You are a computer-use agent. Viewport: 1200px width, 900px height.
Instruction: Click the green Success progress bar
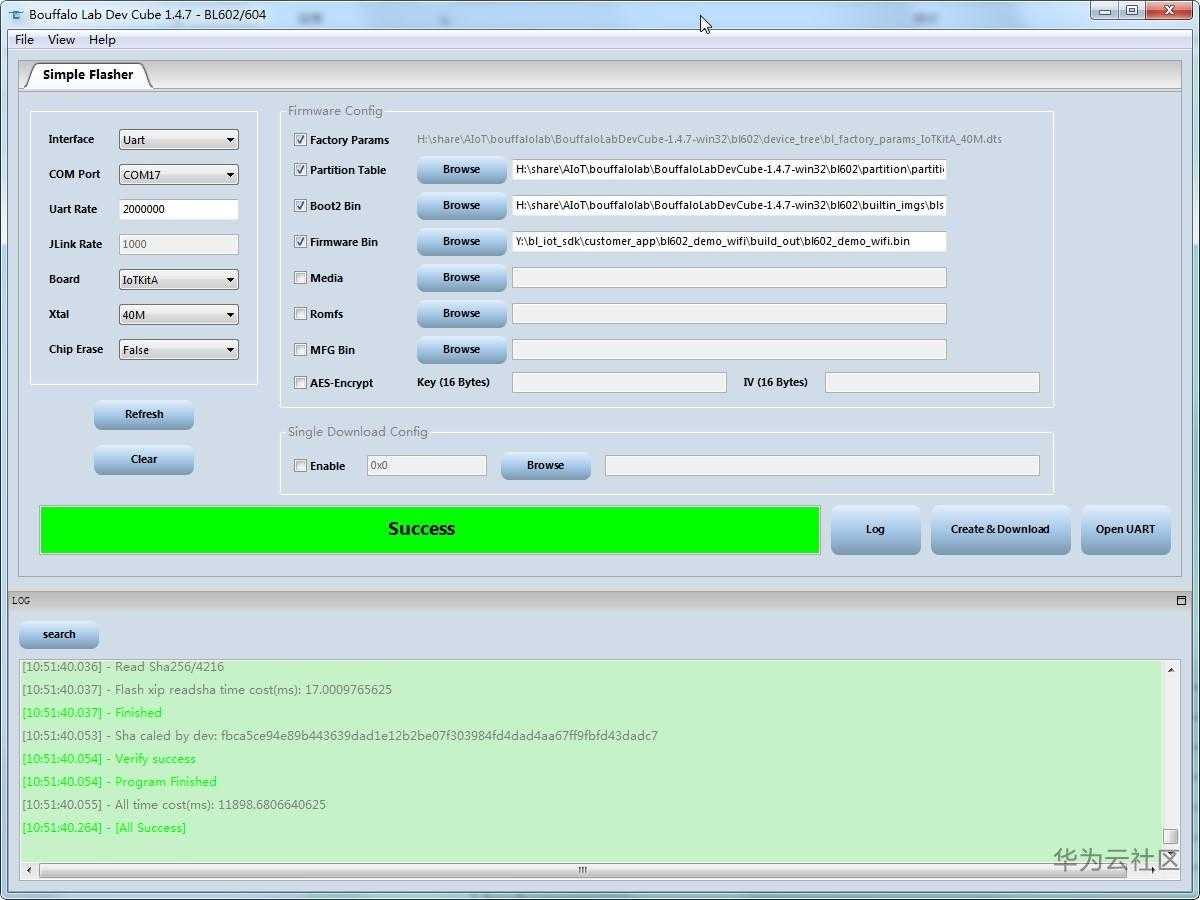tap(429, 529)
